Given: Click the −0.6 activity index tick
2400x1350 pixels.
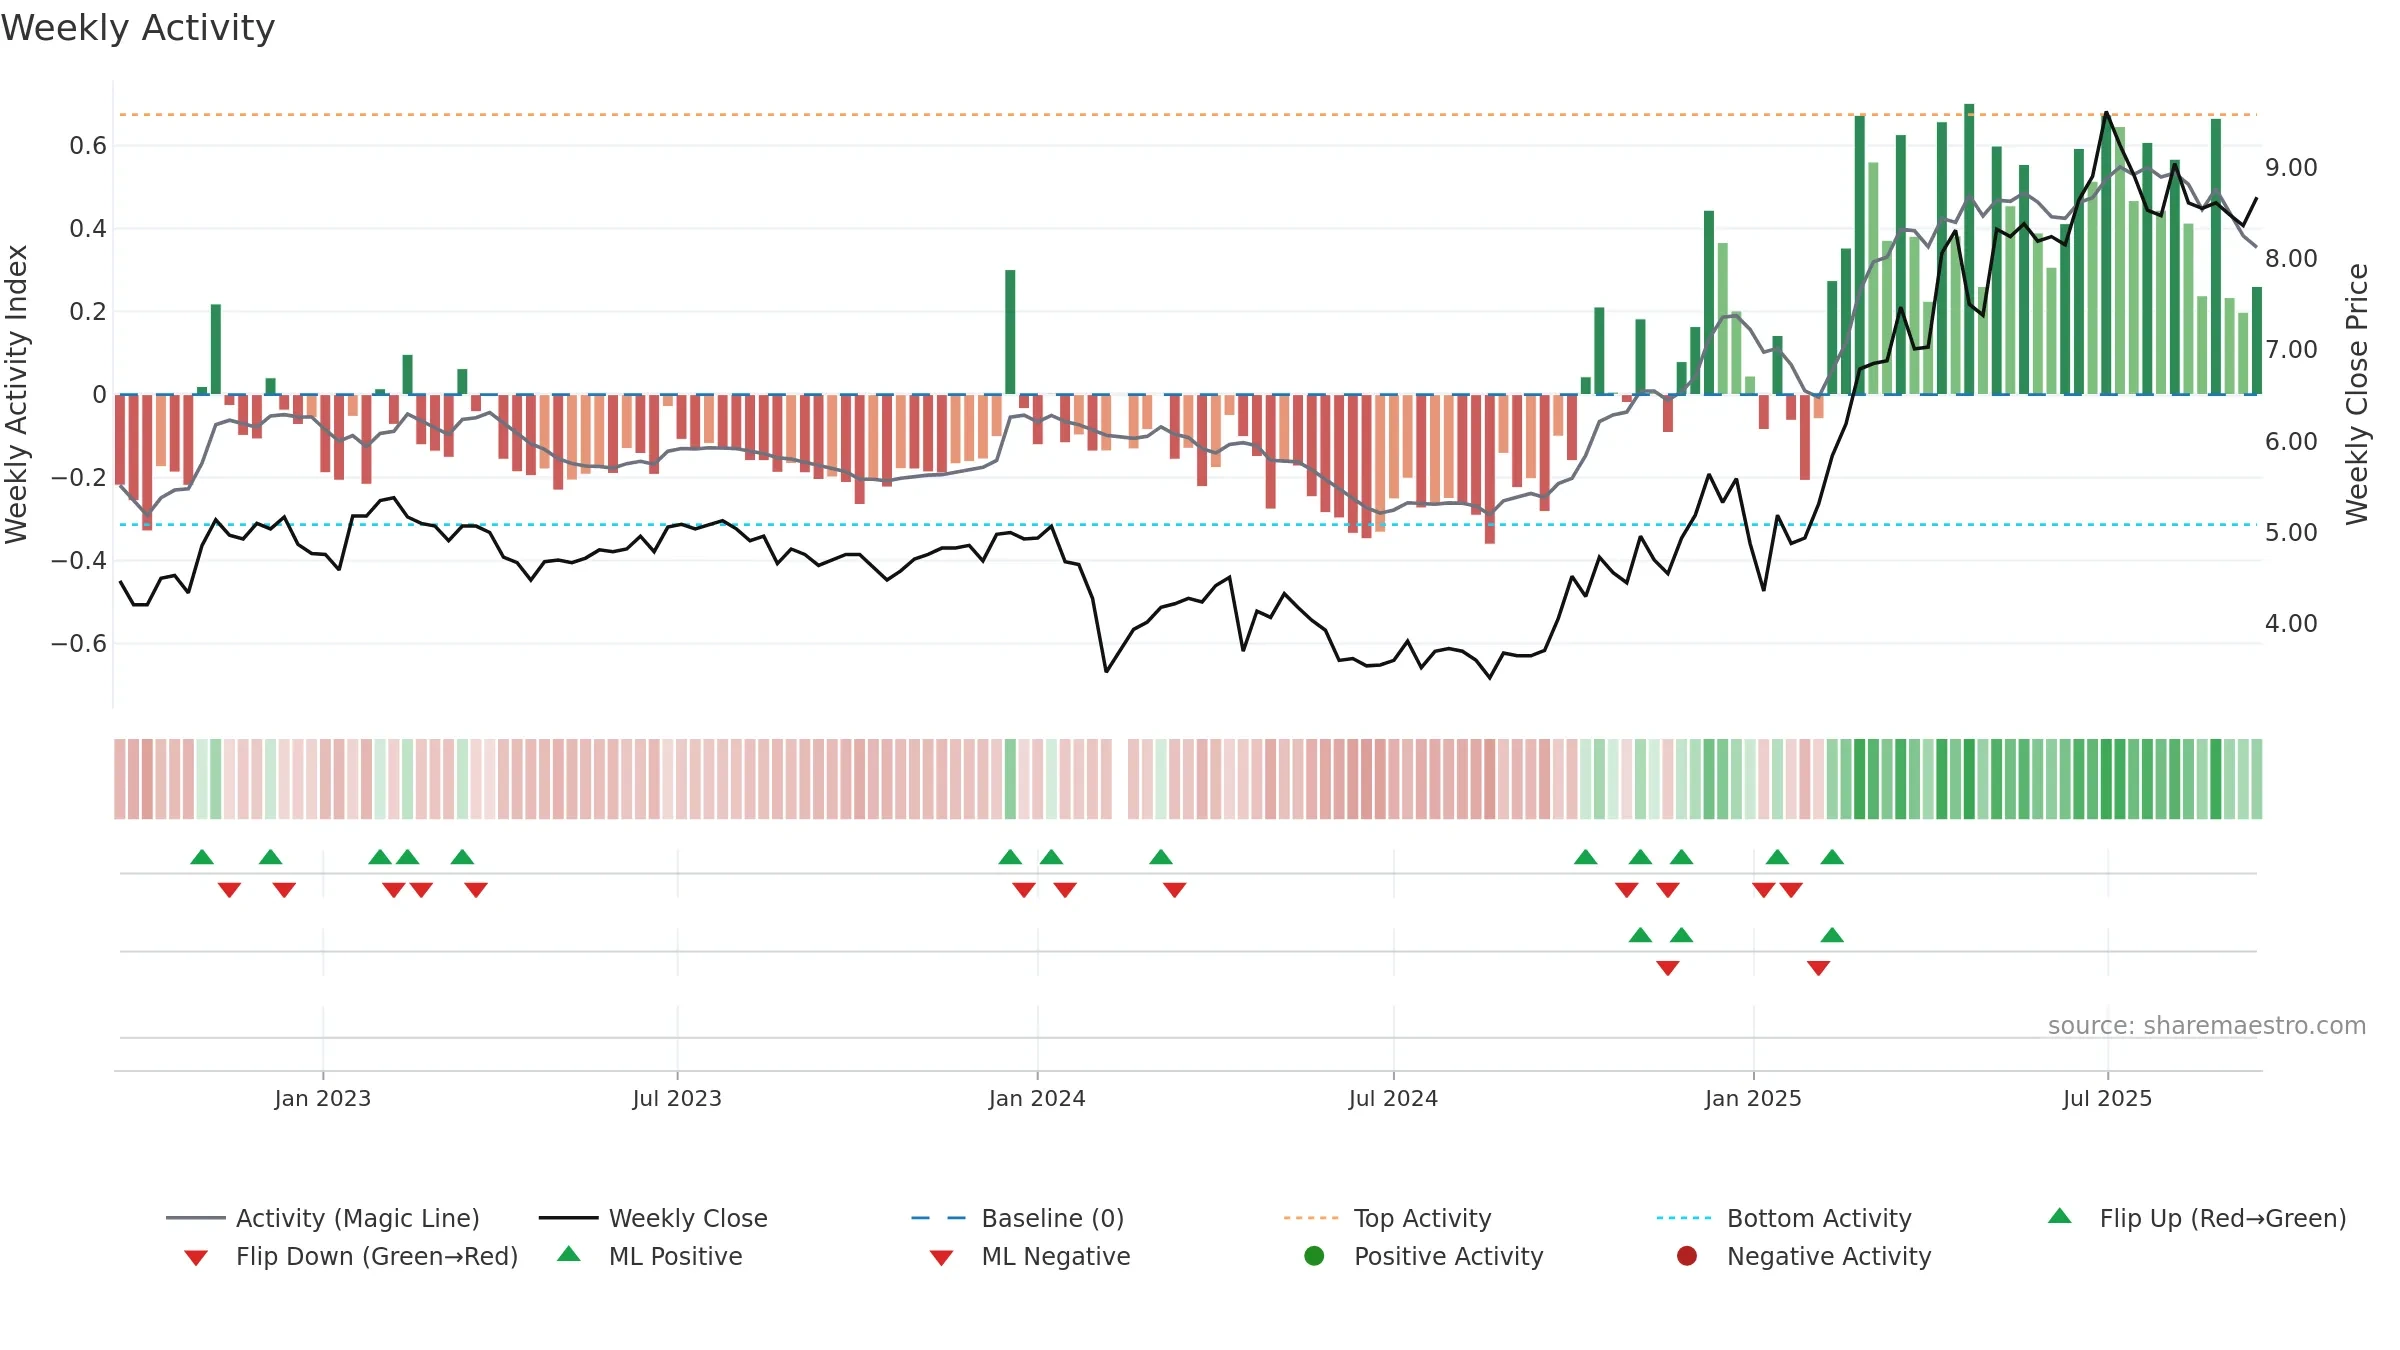Looking at the screenshot, I should 79,643.
